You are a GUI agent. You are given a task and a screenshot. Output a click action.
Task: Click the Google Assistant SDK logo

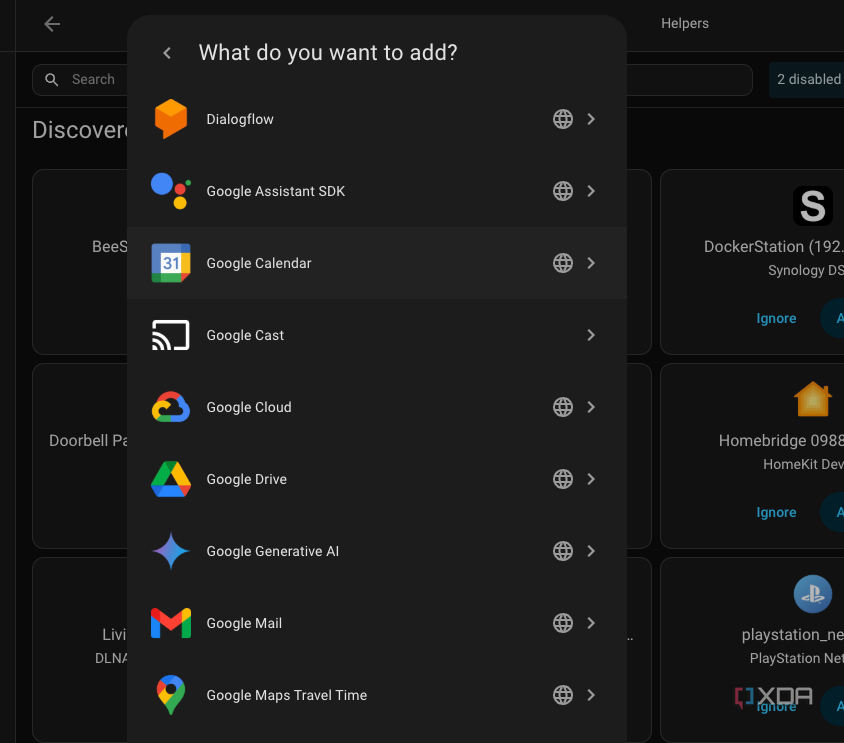coord(171,191)
